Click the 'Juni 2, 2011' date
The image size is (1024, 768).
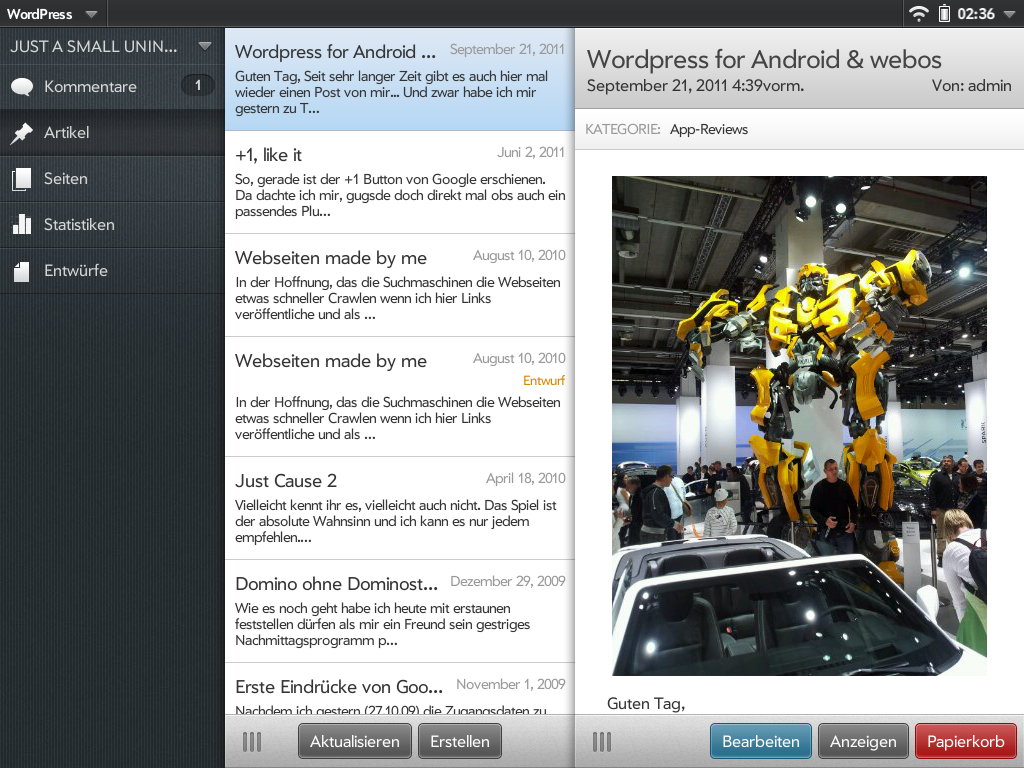click(x=530, y=152)
